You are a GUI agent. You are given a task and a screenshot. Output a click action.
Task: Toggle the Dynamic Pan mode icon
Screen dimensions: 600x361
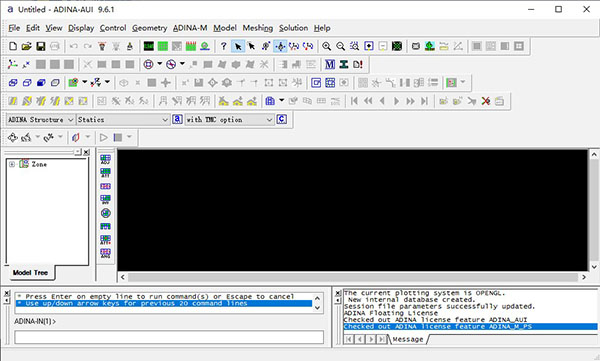click(x=280, y=46)
